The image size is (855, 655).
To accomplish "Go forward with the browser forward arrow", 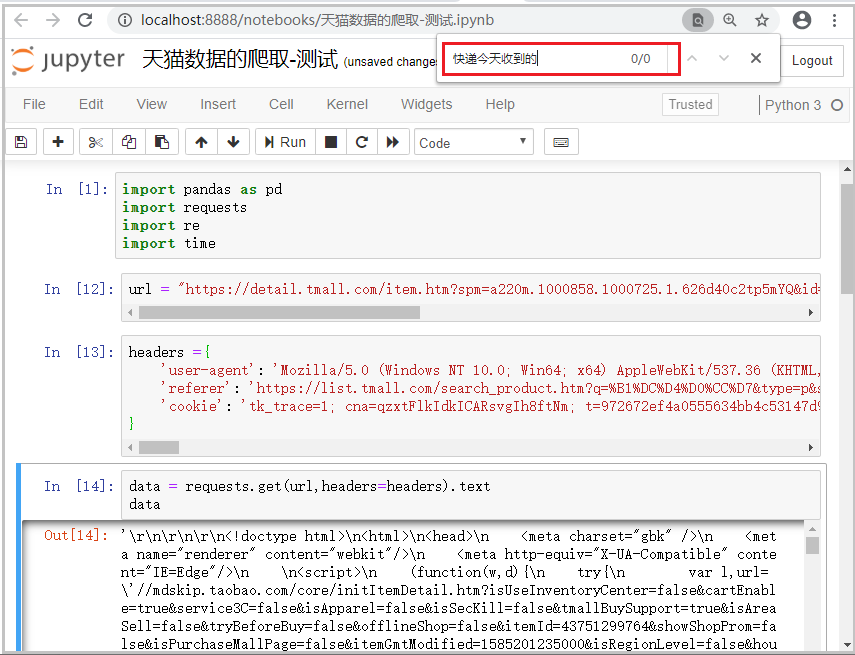I will [x=53, y=20].
